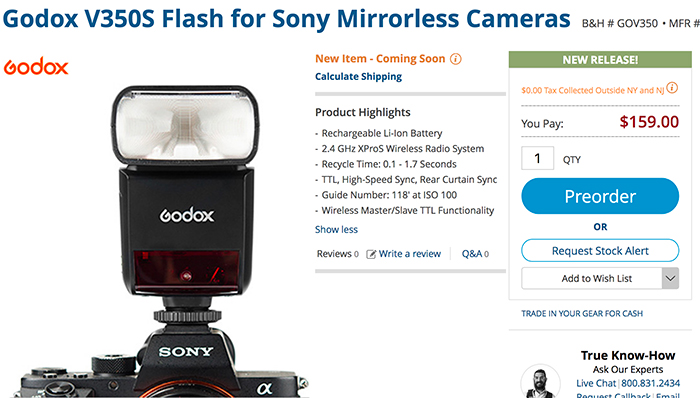Click the Godox brand logo
This screenshot has height=398, width=700.
(36, 66)
